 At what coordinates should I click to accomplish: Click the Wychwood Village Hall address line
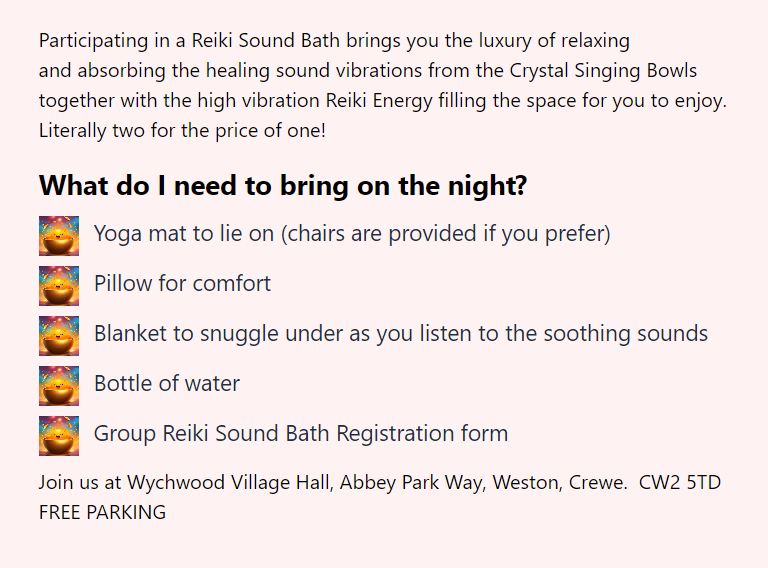[x=380, y=482]
